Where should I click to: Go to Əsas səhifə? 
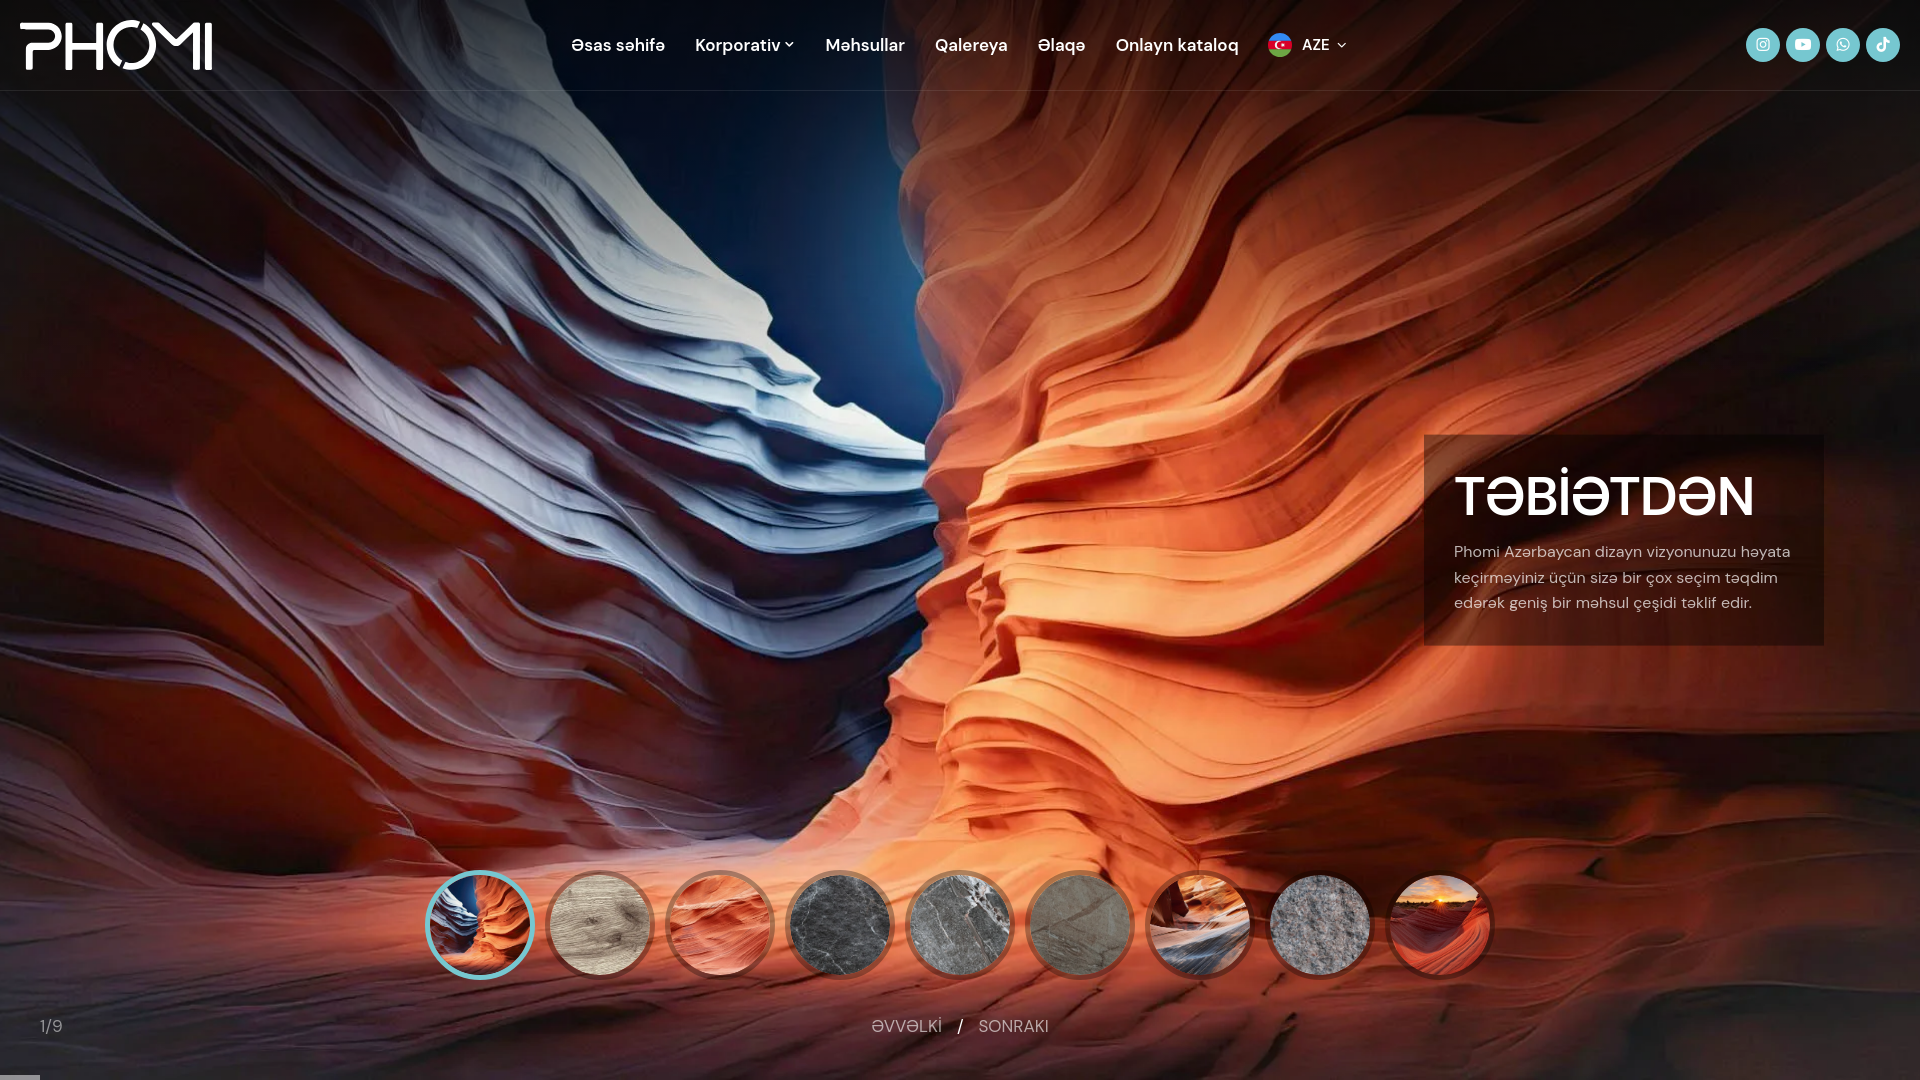(618, 45)
